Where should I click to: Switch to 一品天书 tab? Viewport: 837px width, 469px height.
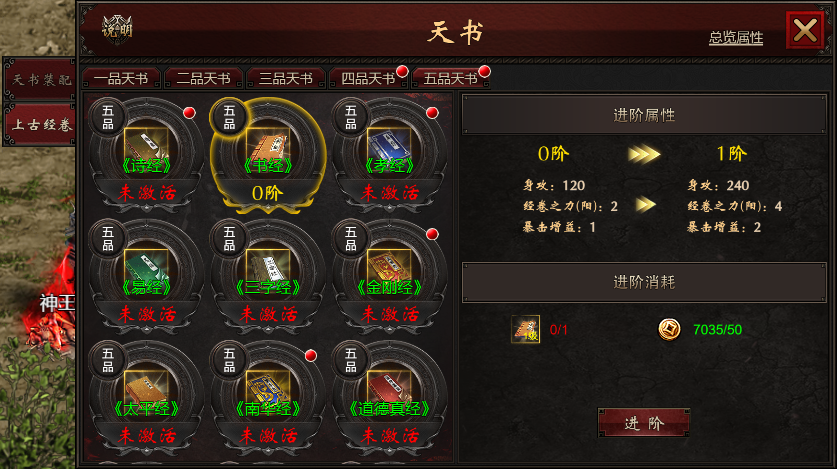(x=121, y=79)
